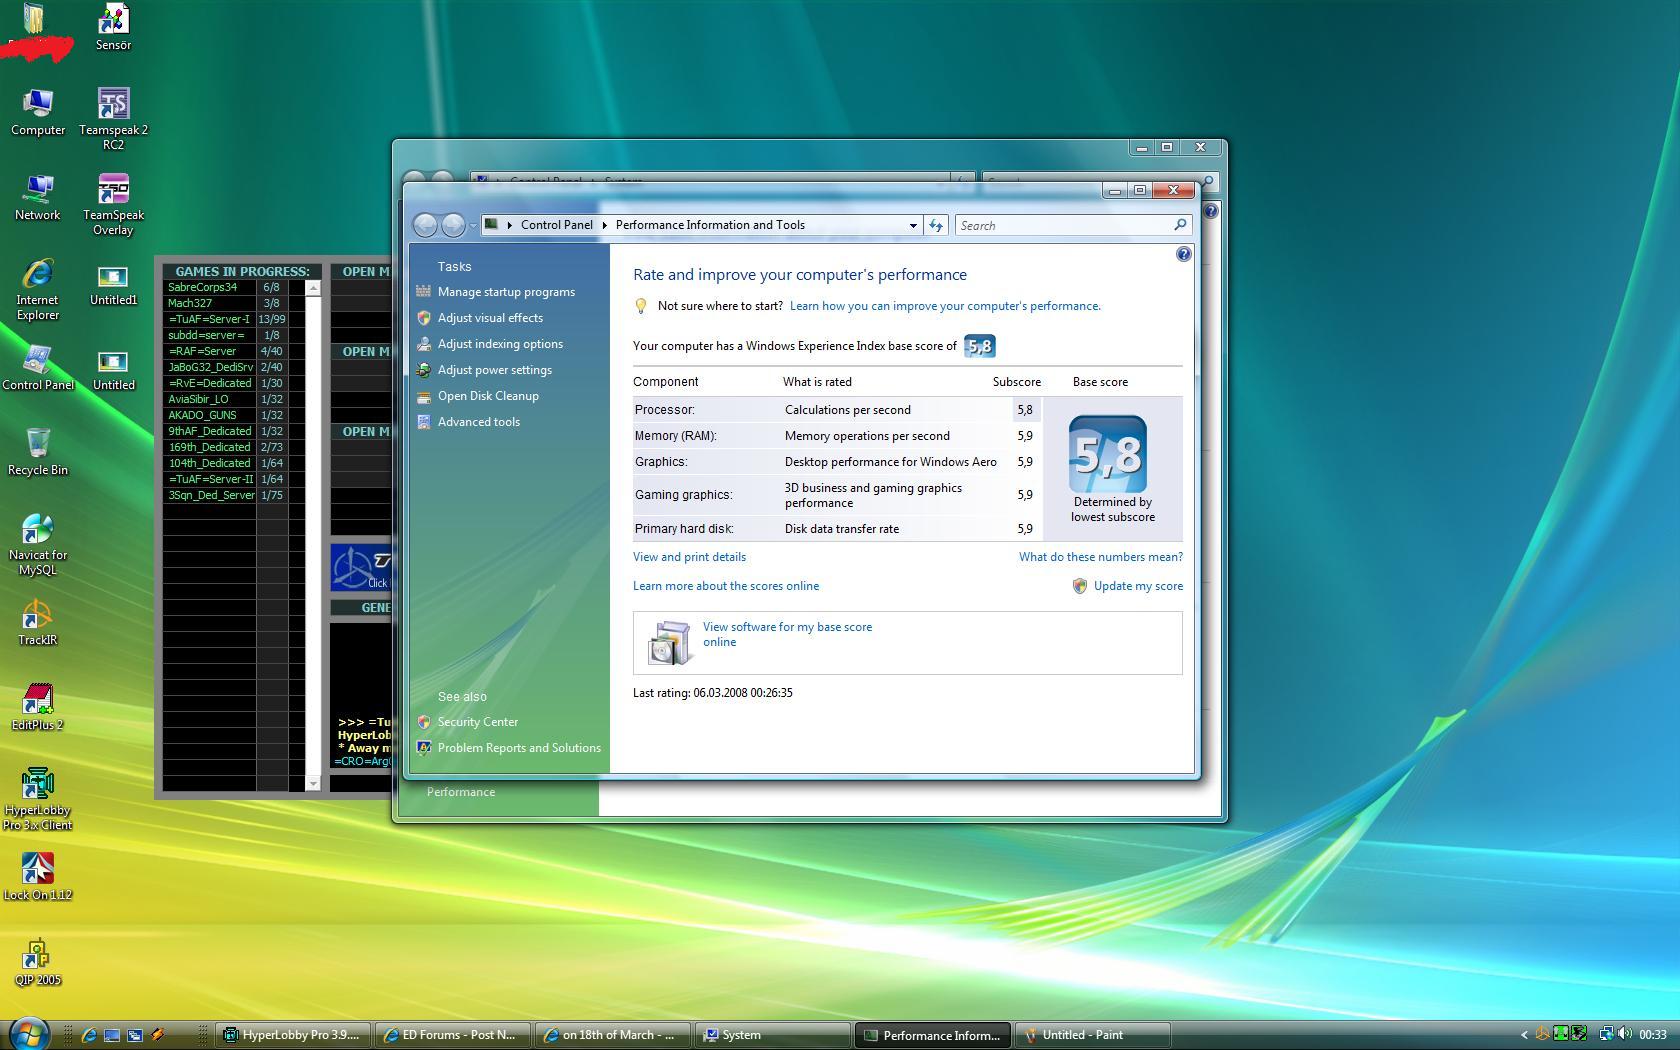Click the refresh button beside address bar

click(936, 225)
